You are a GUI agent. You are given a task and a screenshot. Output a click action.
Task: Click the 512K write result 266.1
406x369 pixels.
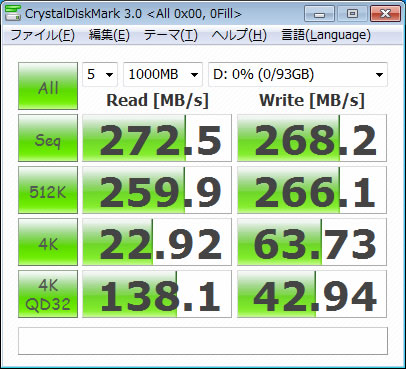click(312, 190)
